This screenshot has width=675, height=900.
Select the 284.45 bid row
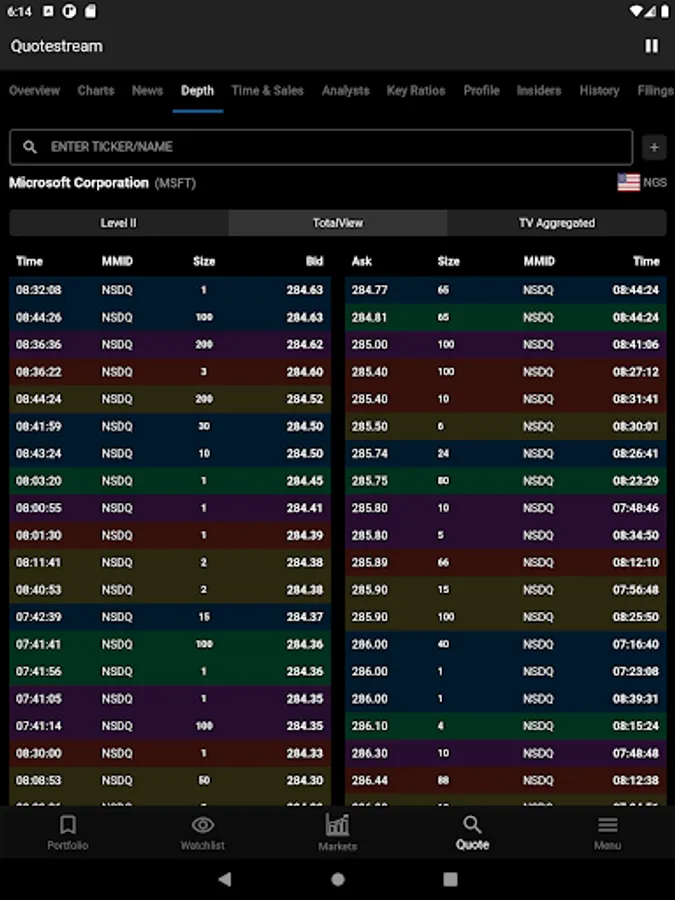coord(170,481)
